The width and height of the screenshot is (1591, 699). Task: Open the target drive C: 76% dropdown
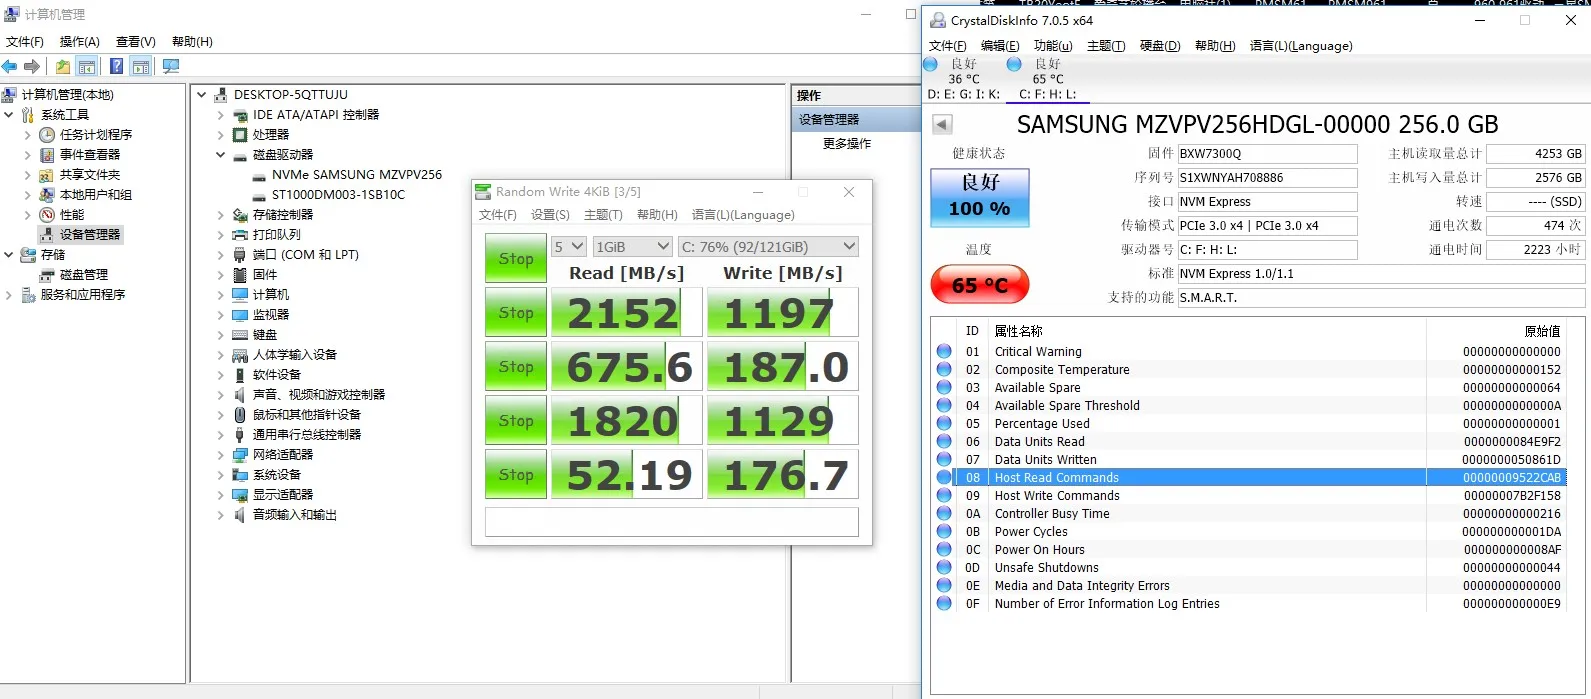coord(768,246)
